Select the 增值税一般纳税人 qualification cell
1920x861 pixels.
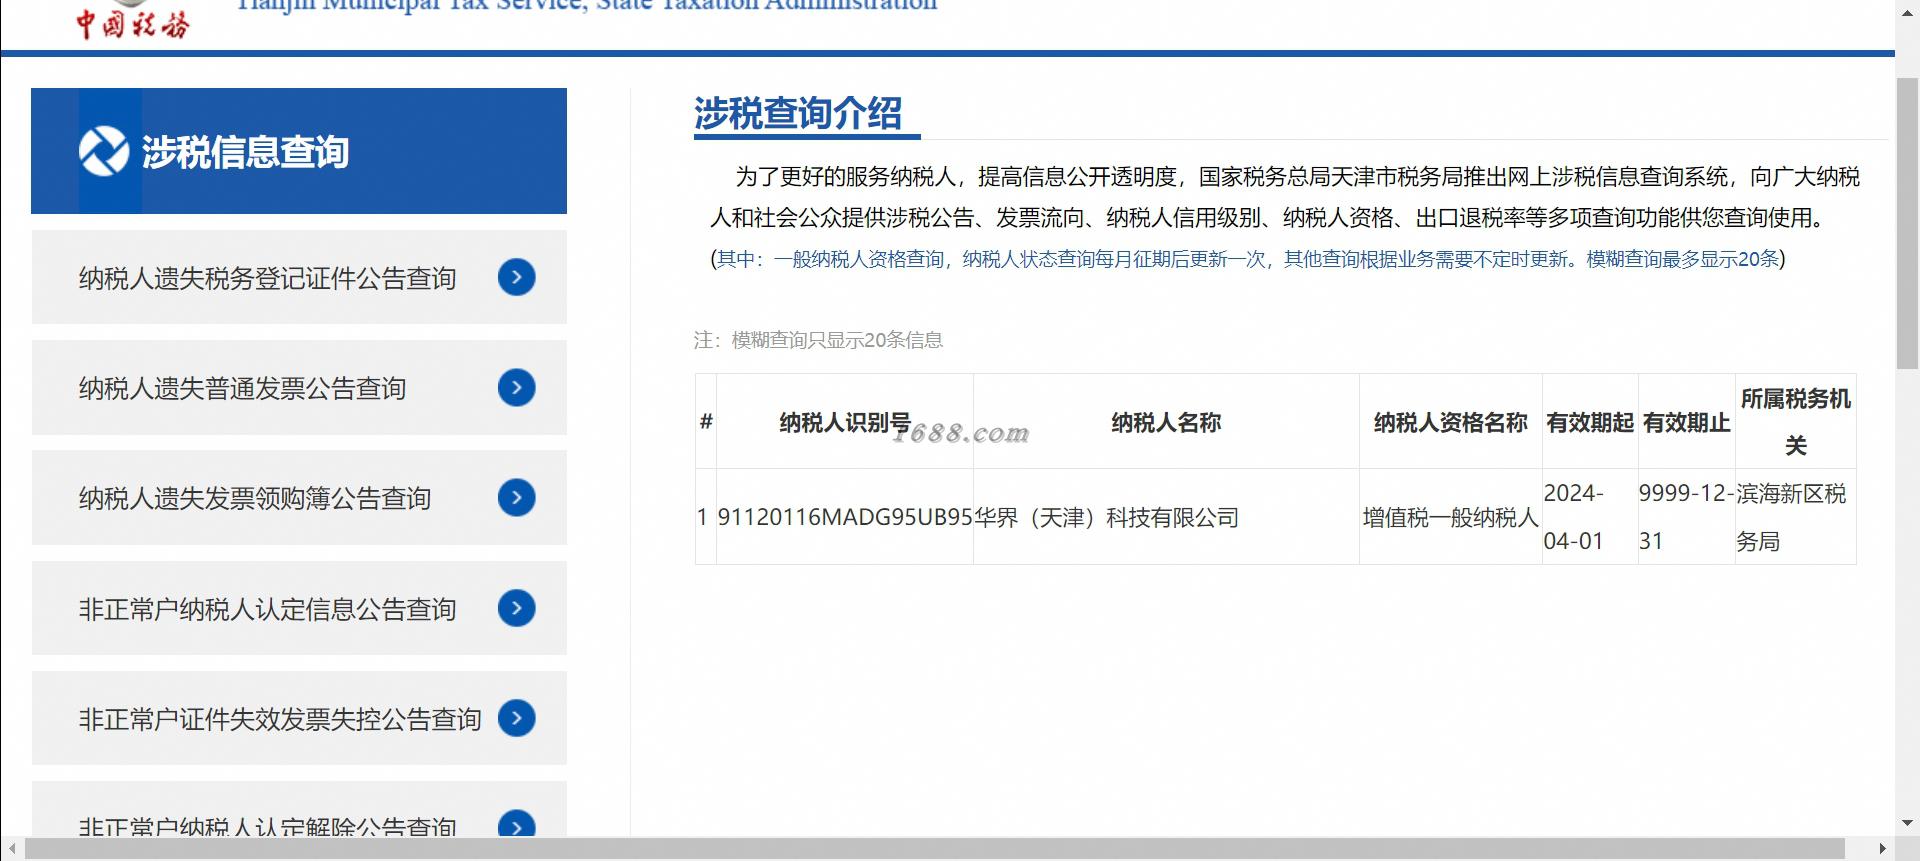(x=1450, y=517)
